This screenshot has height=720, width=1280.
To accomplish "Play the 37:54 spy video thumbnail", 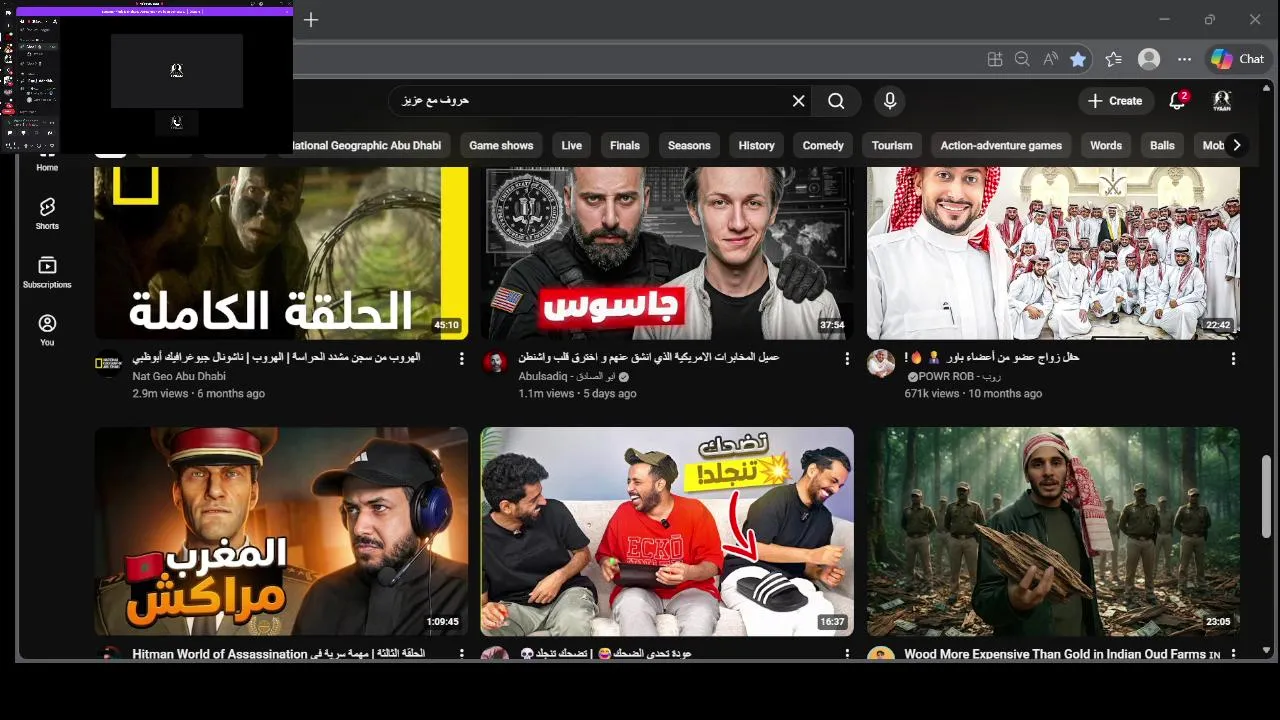I will click(667, 253).
